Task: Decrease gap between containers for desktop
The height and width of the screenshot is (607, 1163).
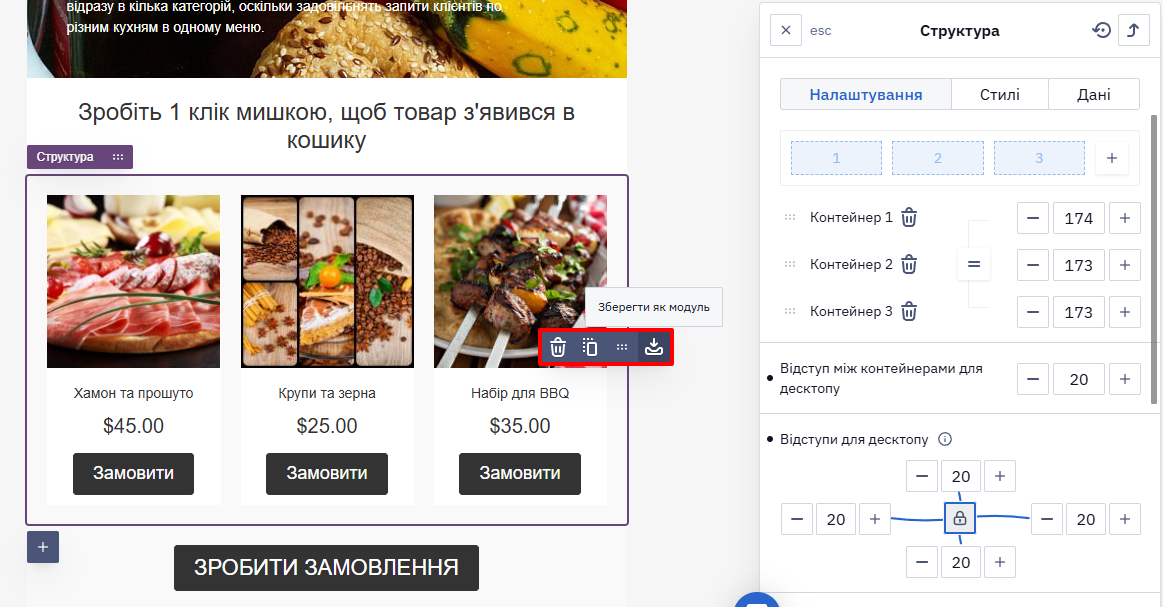Action: click(x=1032, y=379)
